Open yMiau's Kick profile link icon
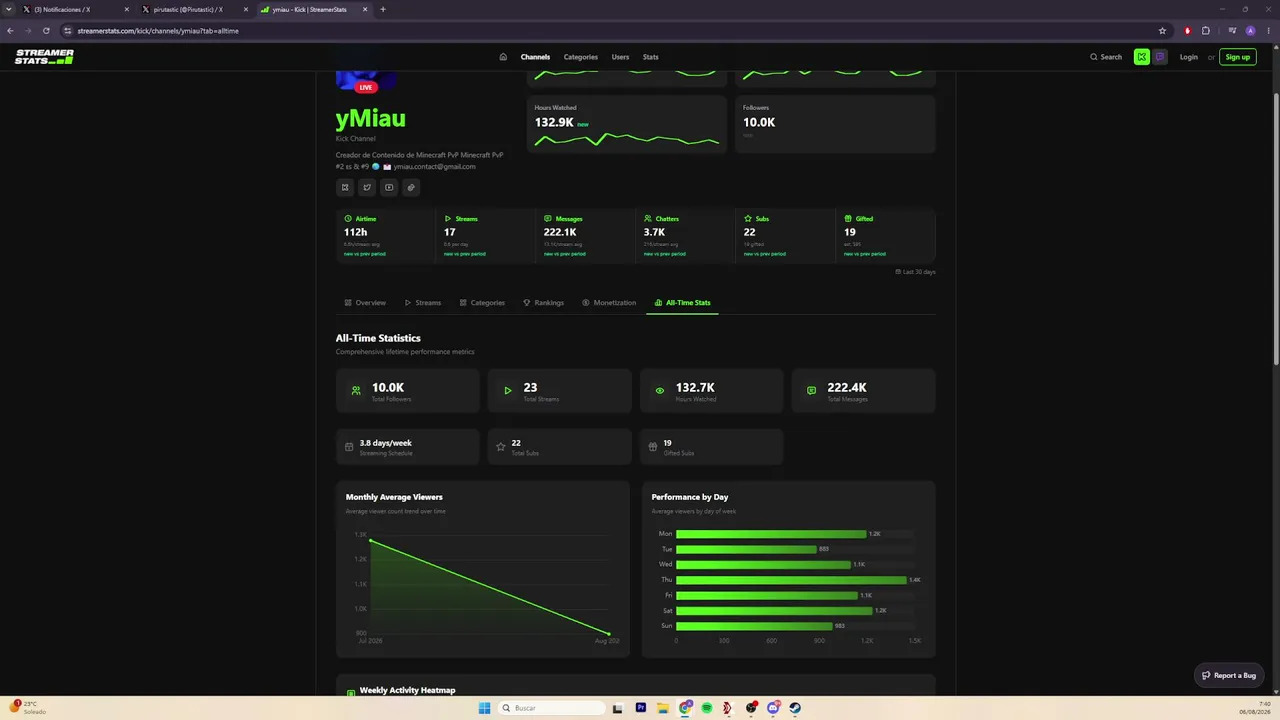Screen dimensions: 1280x720 click(345, 187)
